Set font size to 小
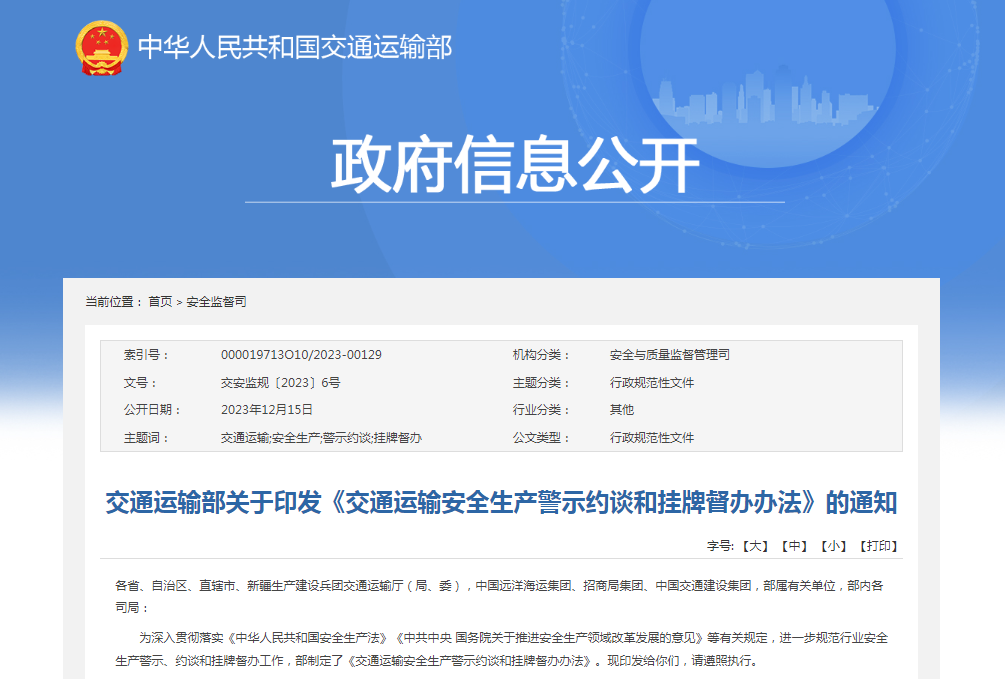Screen dimensions: 1005x679 tap(833, 546)
